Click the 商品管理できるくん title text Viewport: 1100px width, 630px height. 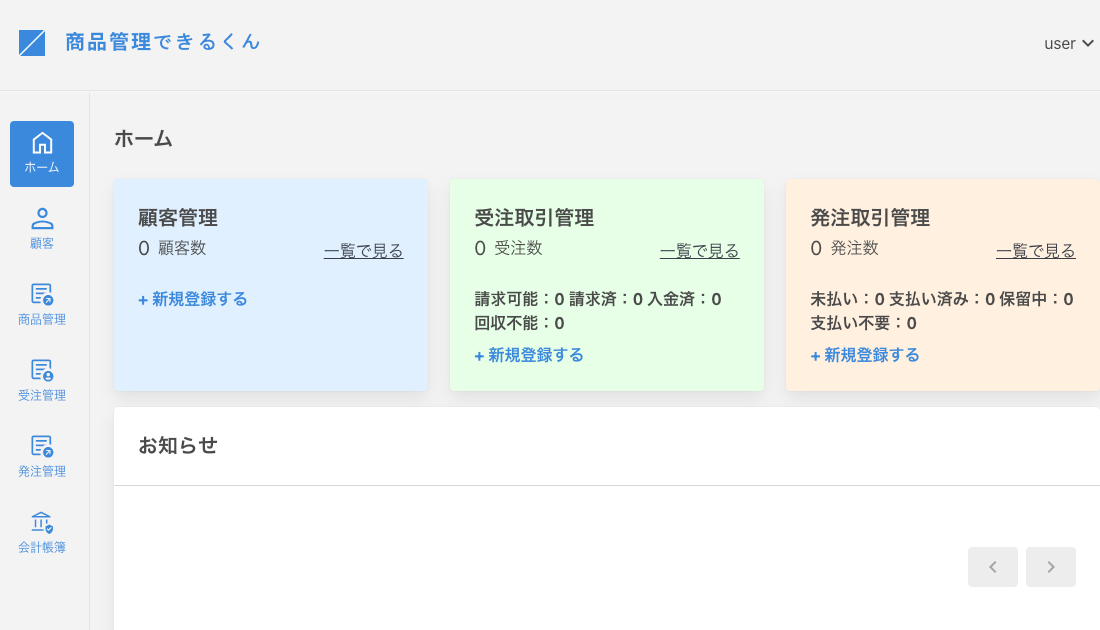[163, 42]
